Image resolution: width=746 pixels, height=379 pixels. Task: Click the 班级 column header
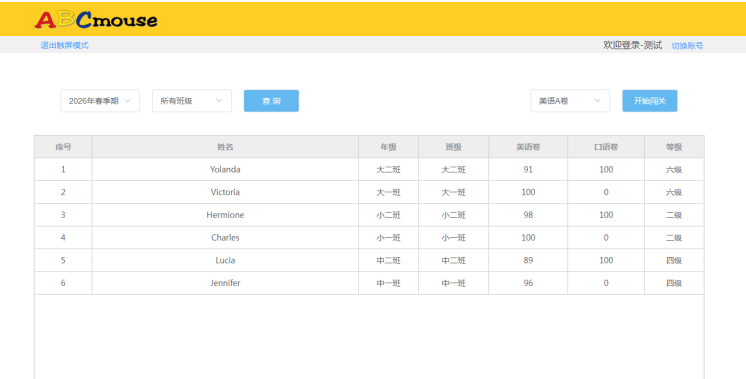click(x=453, y=147)
